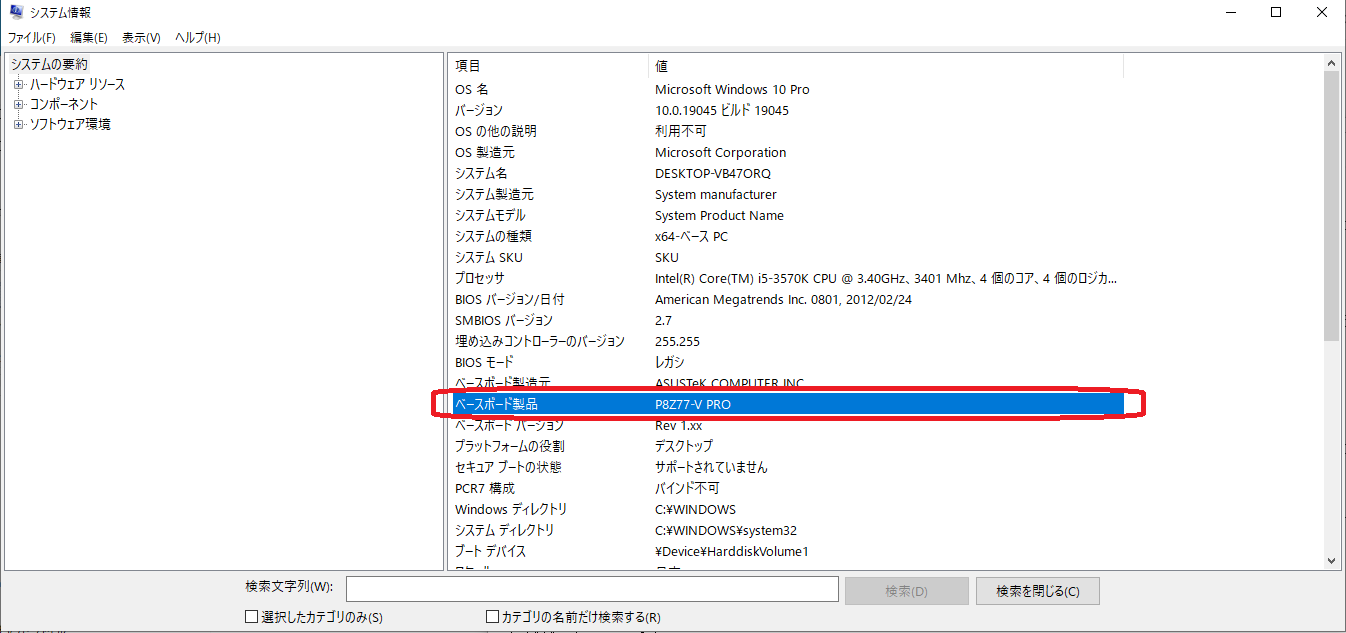Viewport: 1346px width, 633px height.
Task: Expand the ソフトウェア環境 tree node
Action: tap(19, 124)
